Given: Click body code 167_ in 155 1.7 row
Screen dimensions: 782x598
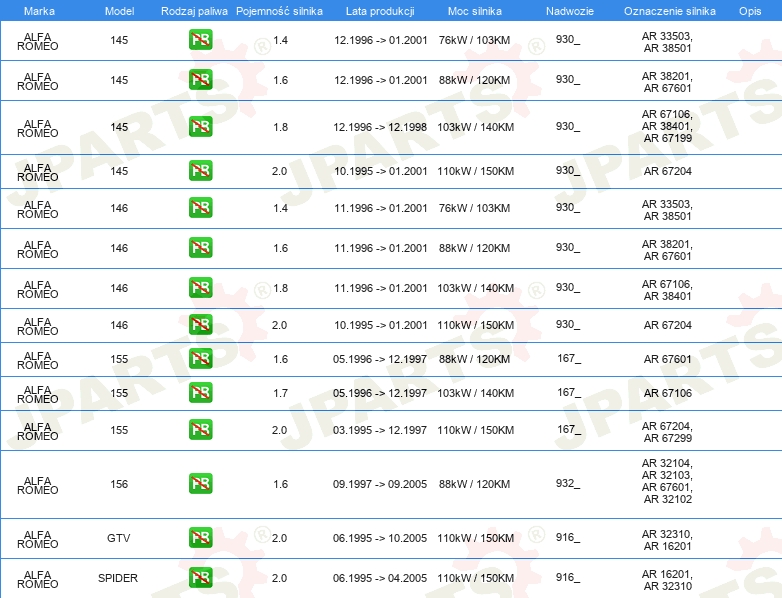Looking at the screenshot, I should (x=569, y=393).
